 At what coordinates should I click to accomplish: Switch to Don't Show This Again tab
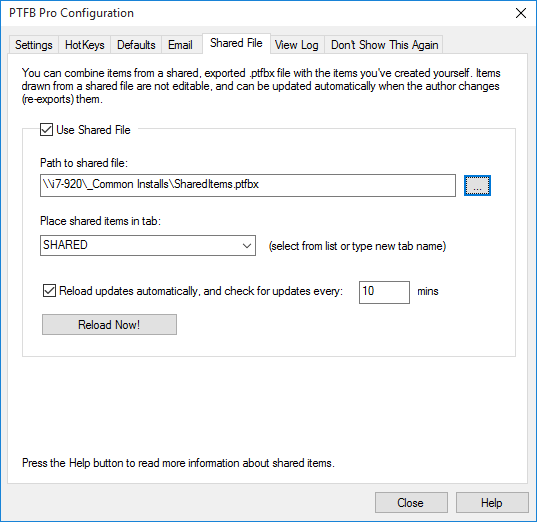(384, 45)
